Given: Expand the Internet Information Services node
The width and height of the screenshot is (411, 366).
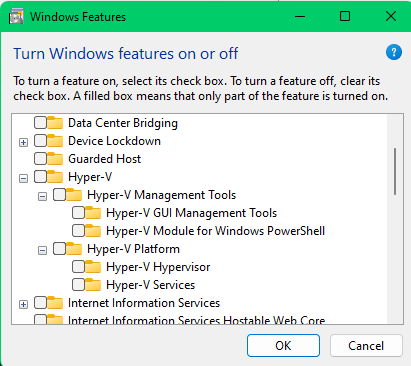Looking at the screenshot, I should coord(23,305).
